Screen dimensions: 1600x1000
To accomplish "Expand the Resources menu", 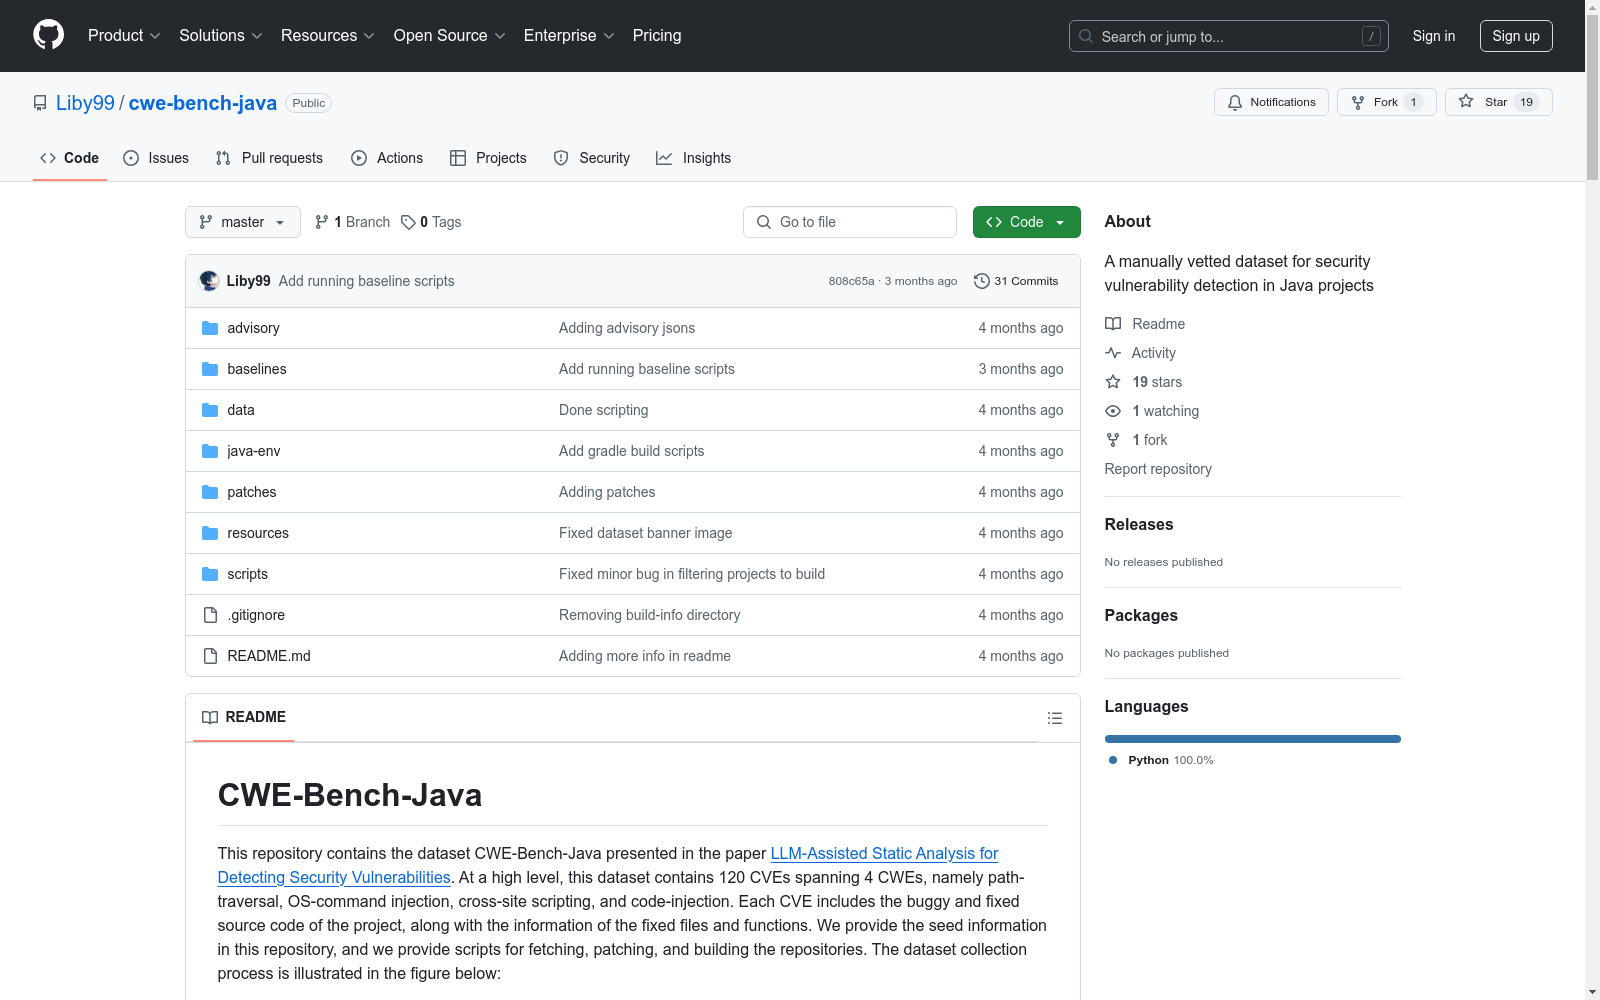I will pos(328,35).
